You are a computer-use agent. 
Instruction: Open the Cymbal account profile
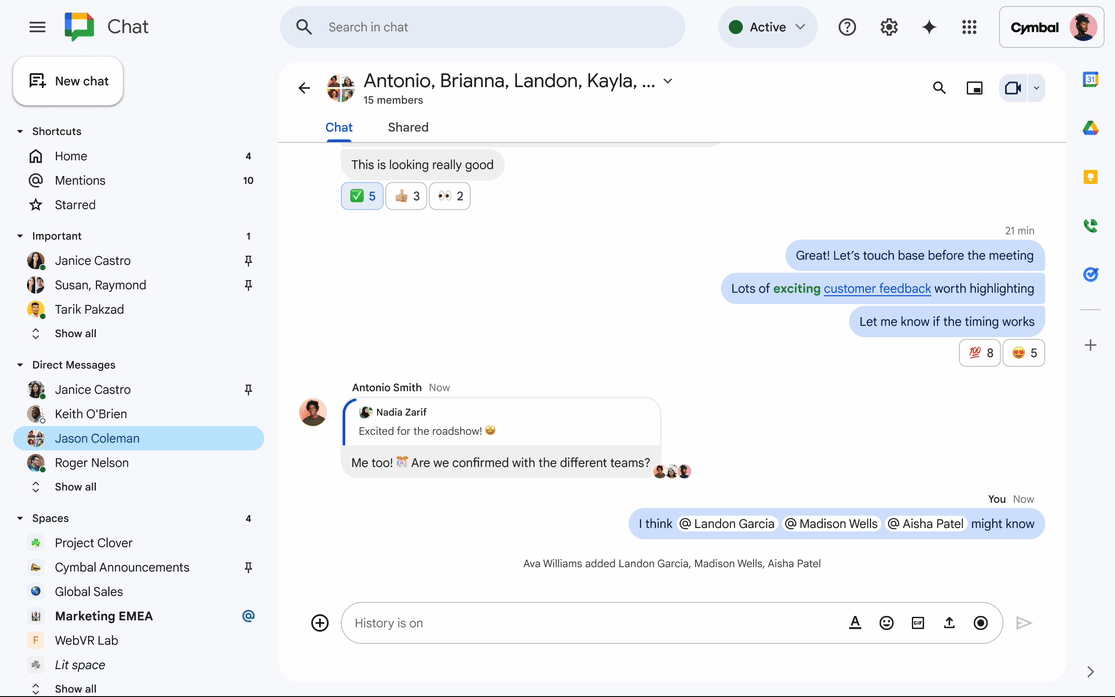pyautogui.click(x=1051, y=27)
